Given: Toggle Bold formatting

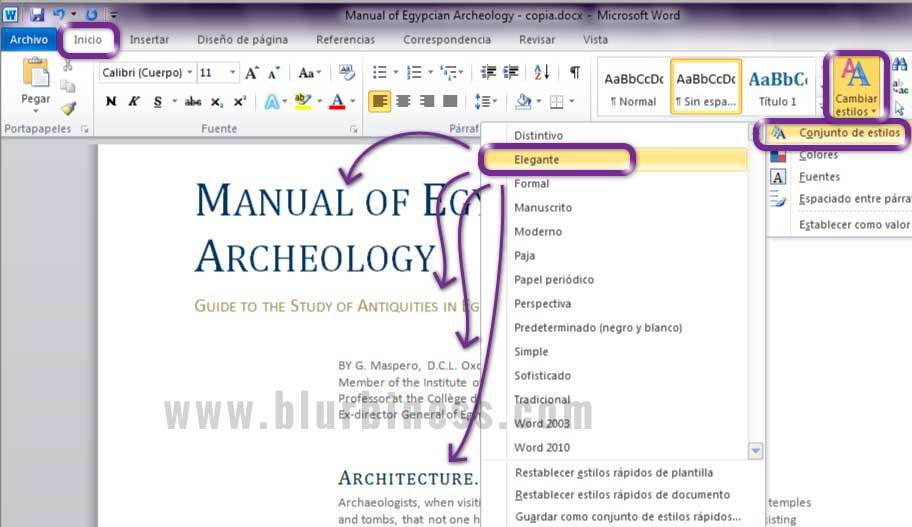Looking at the screenshot, I should (111, 102).
